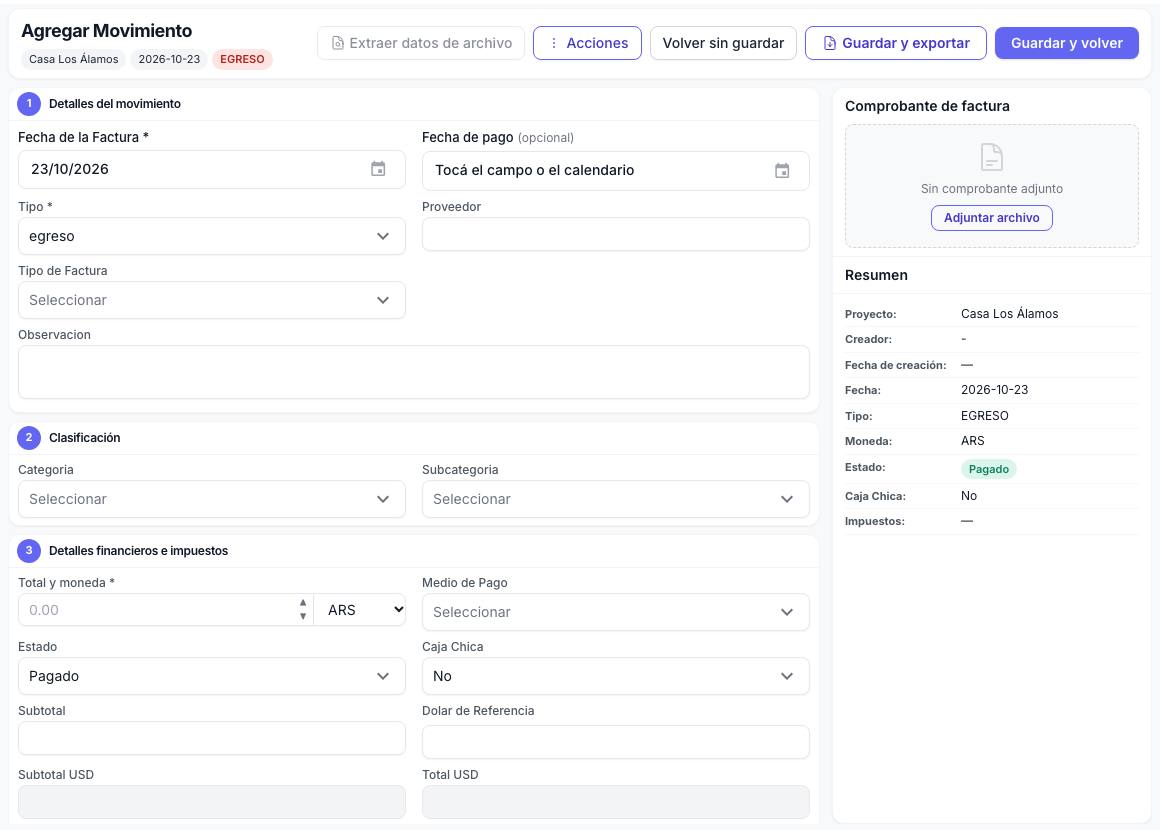Image resolution: width=1160 pixels, height=830 pixels.
Task: Click the Detalles financieros e impuestos heading
Action: (x=138, y=550)
